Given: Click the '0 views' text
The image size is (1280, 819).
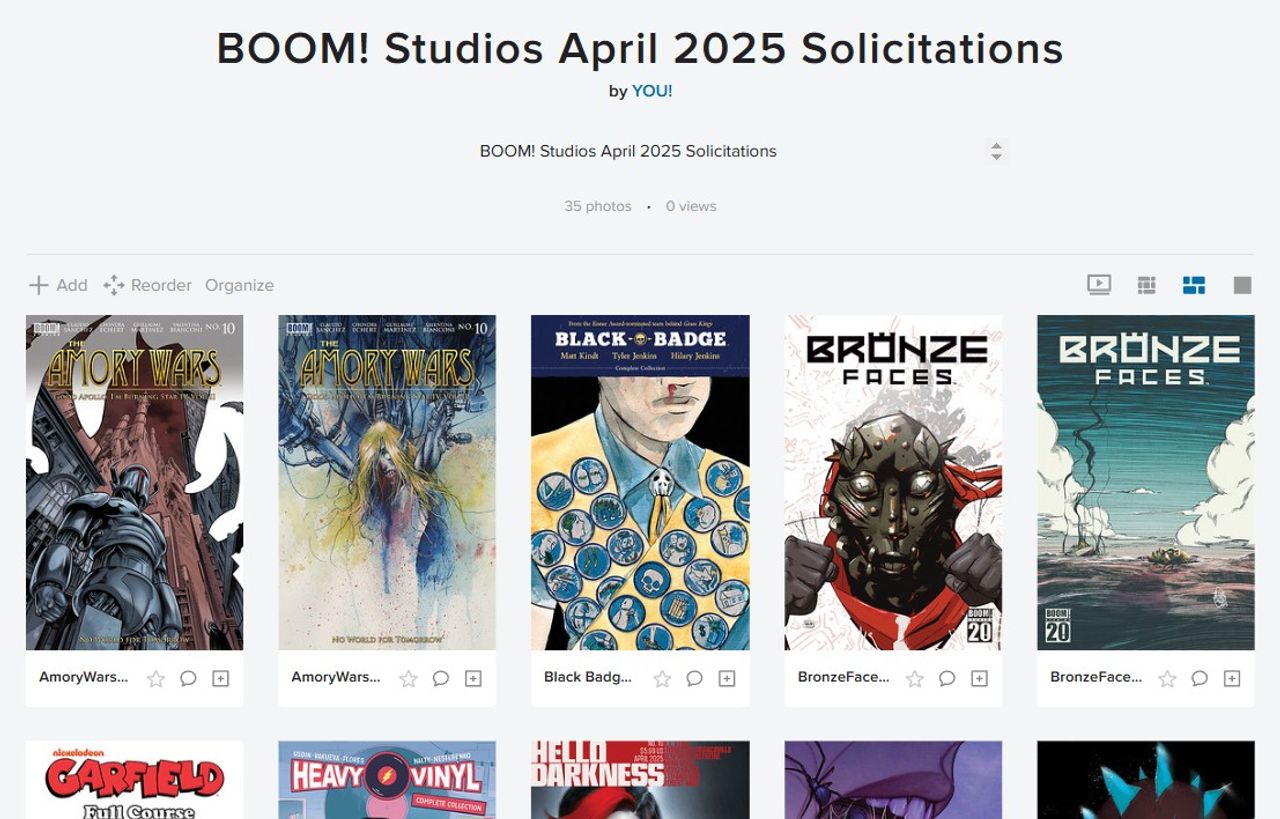Looking at the screenshot, I should tap(691, 206).
